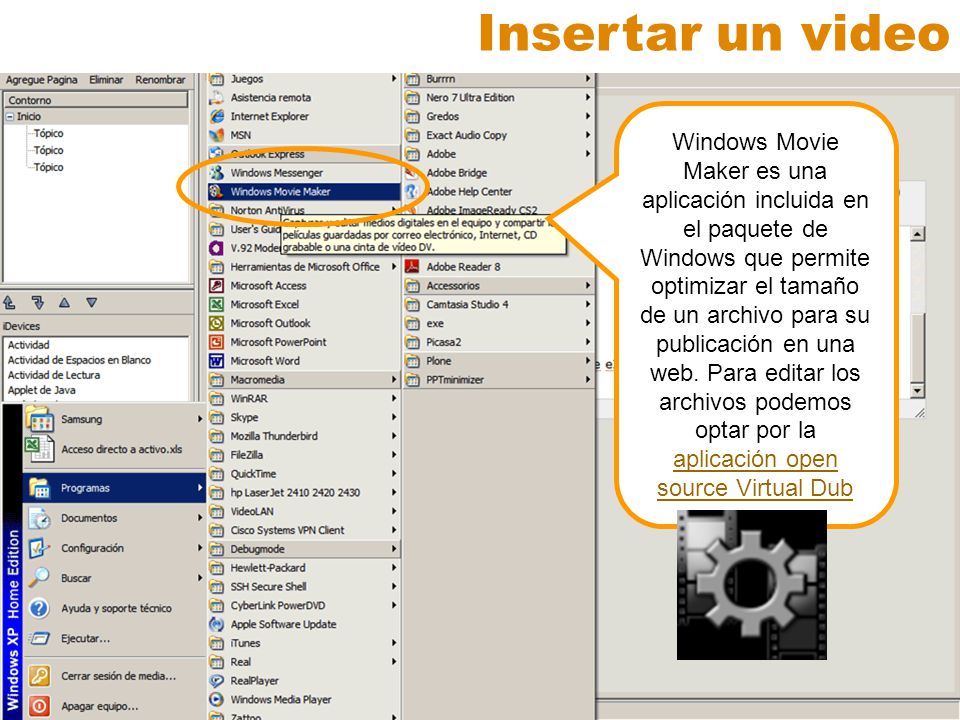
Task: Select Mozilla Thunderbird in programs list
Action: pyautogui.click(x=304, y=436)
